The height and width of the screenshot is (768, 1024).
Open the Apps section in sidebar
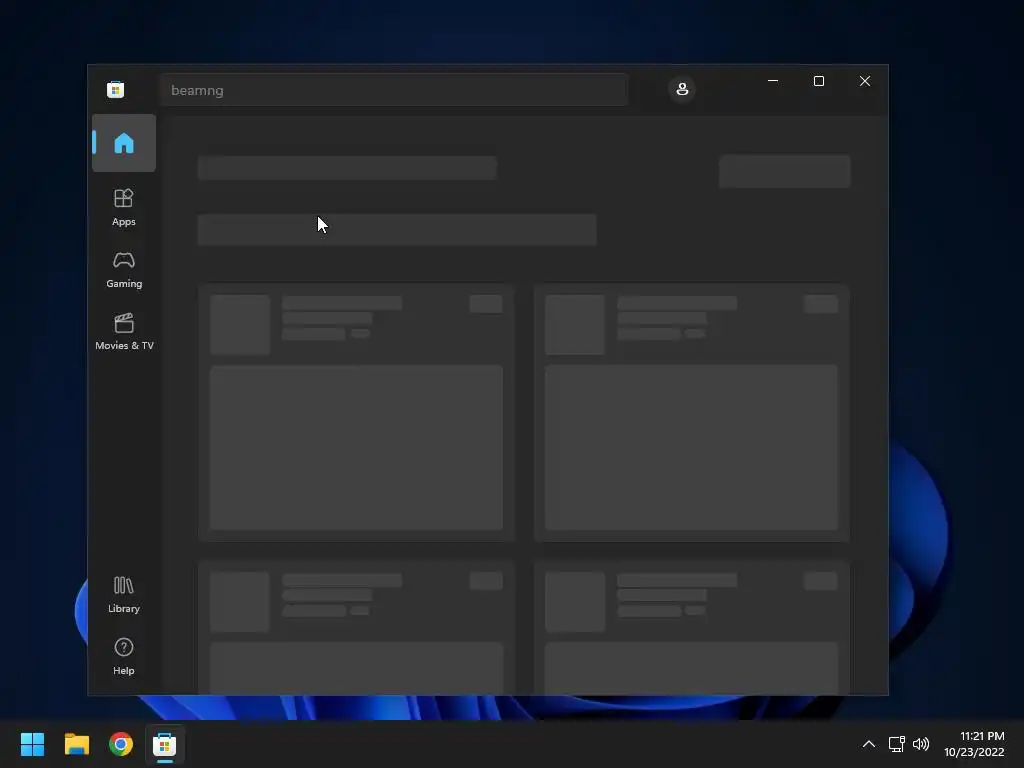123,207
